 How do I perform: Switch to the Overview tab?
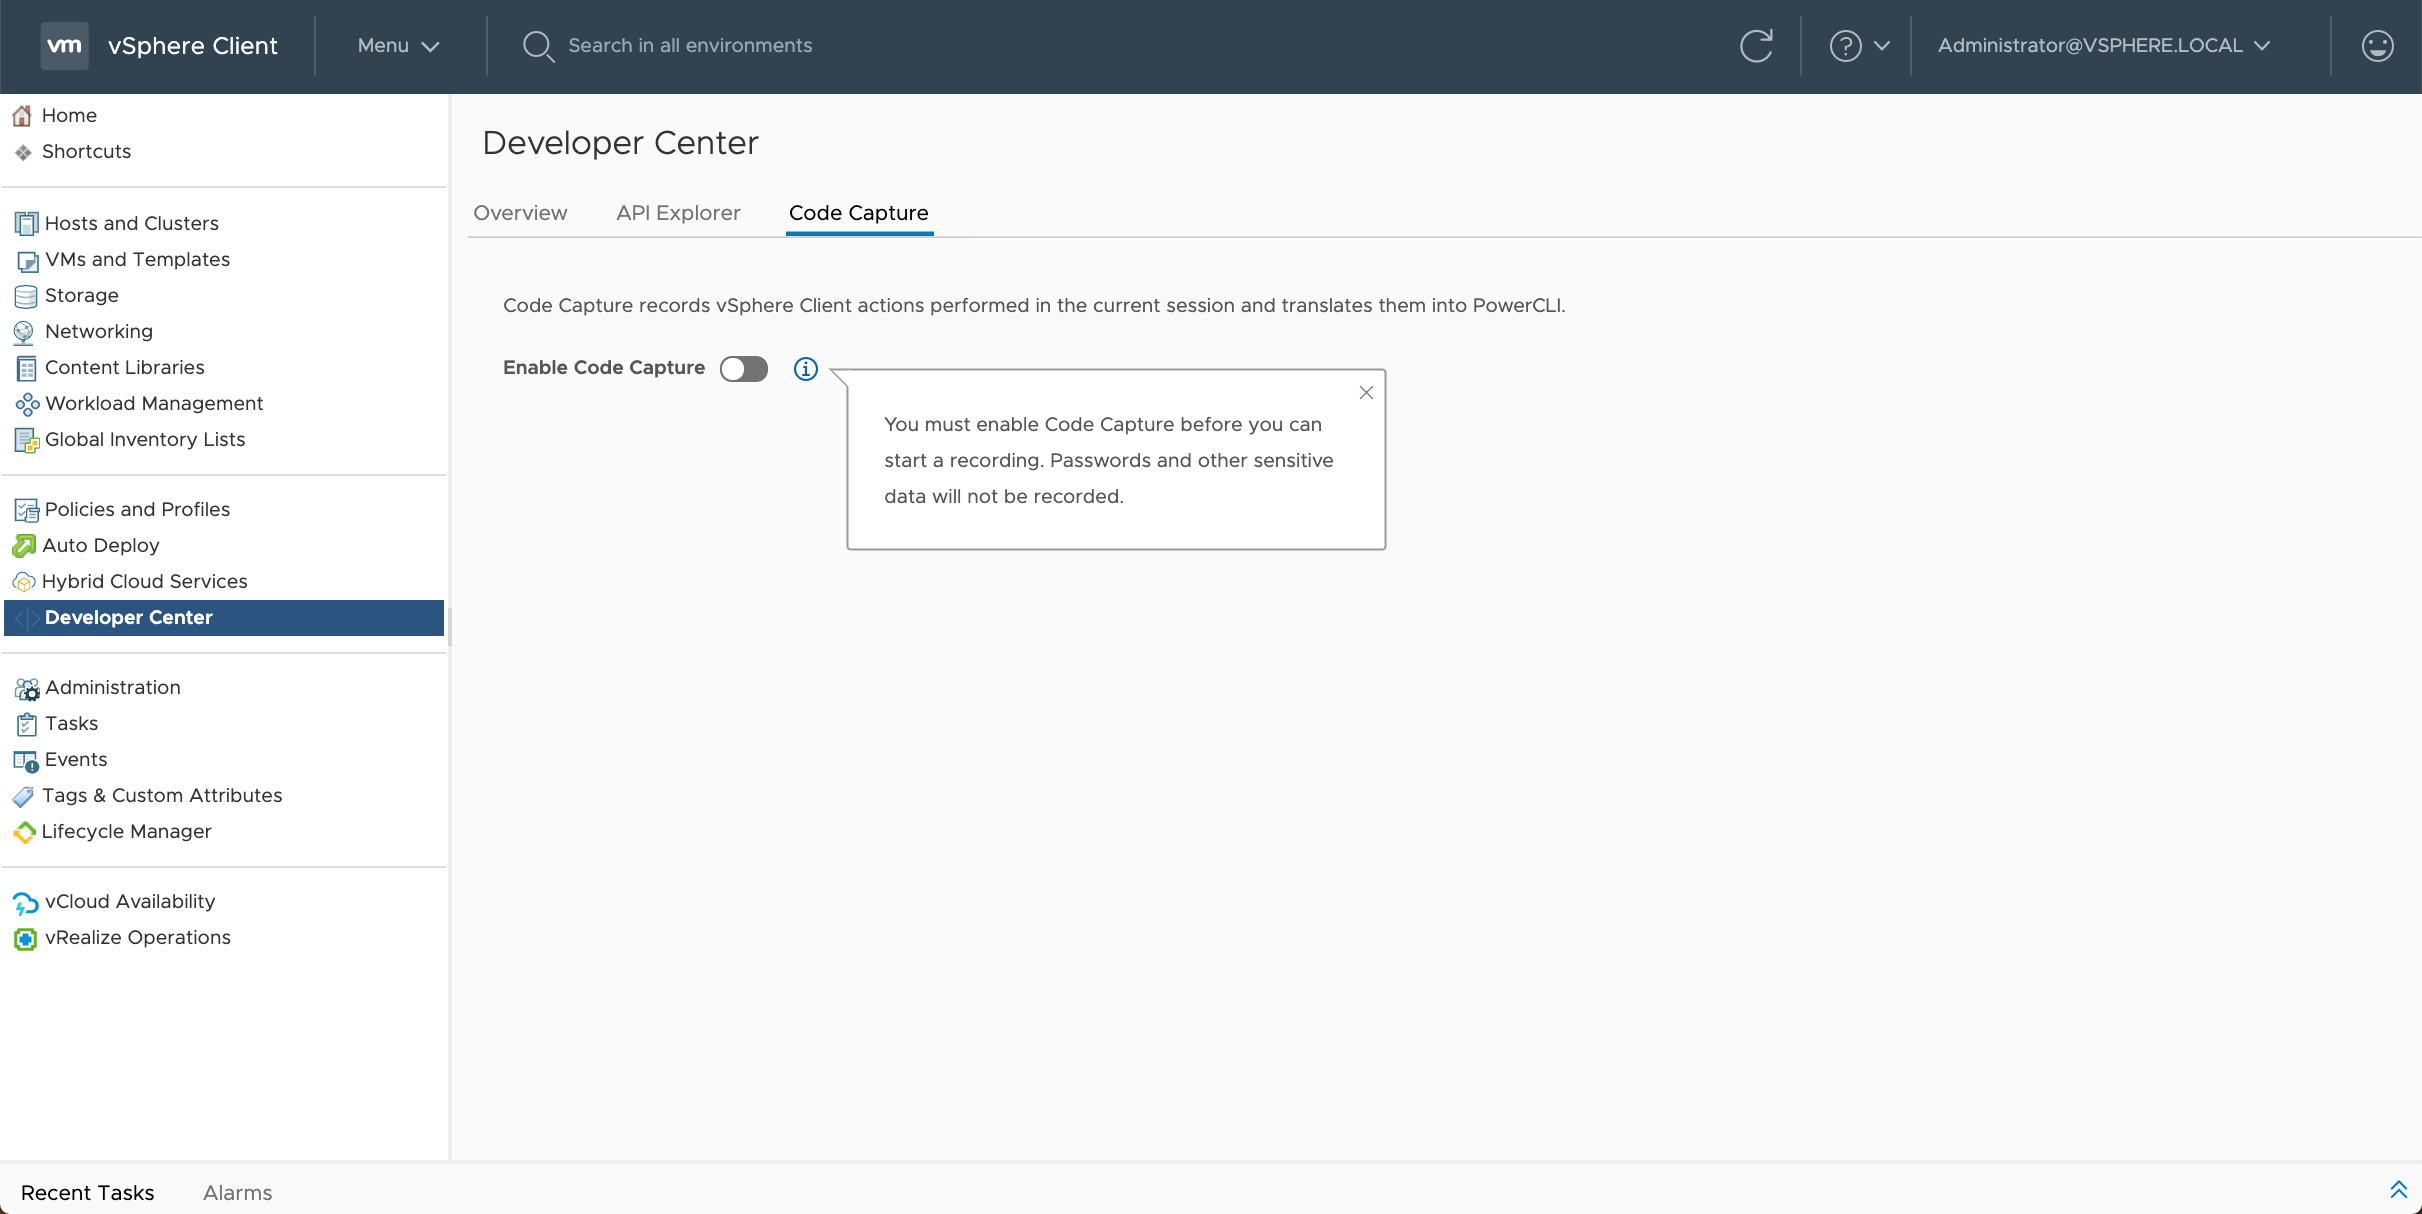tap(520, 213)
